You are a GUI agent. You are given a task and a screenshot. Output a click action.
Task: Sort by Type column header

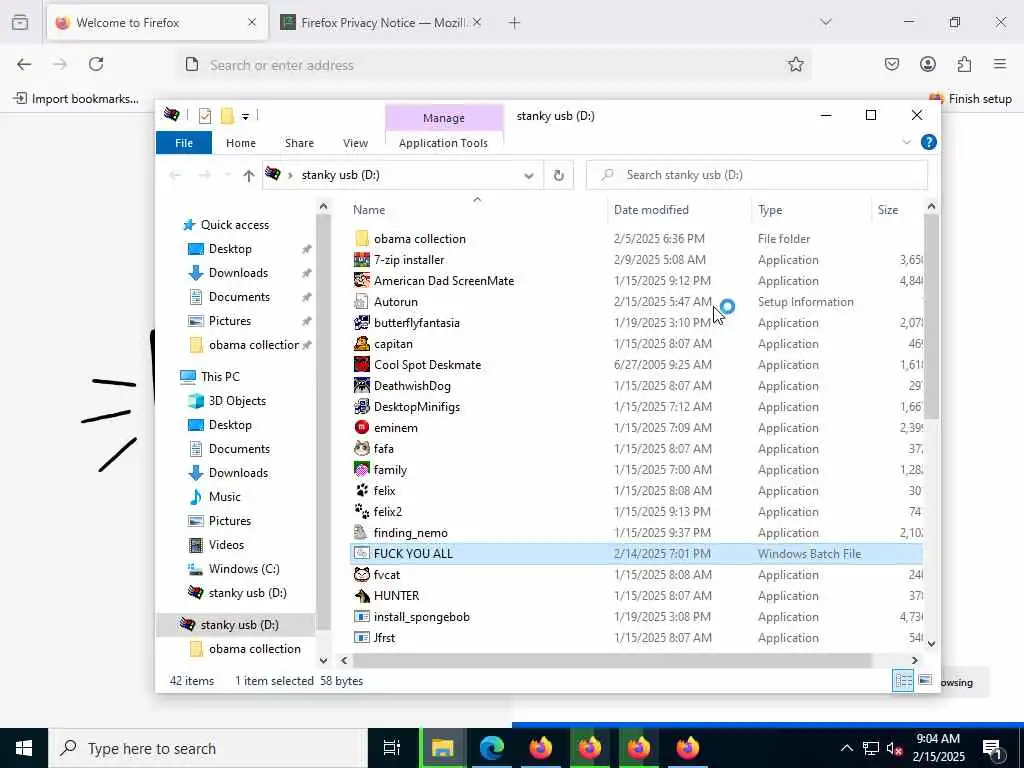point(770,210)
